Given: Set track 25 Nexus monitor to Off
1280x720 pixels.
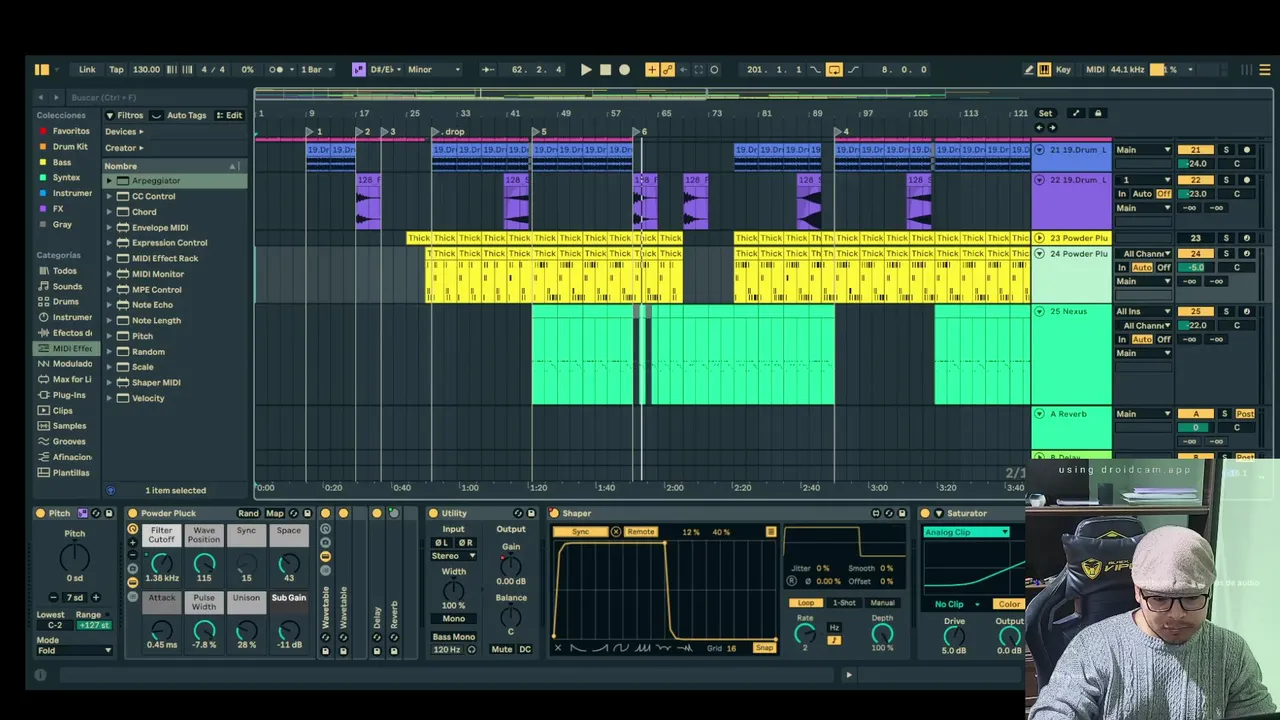Looking at the screenshot, I should point(1164,340).
